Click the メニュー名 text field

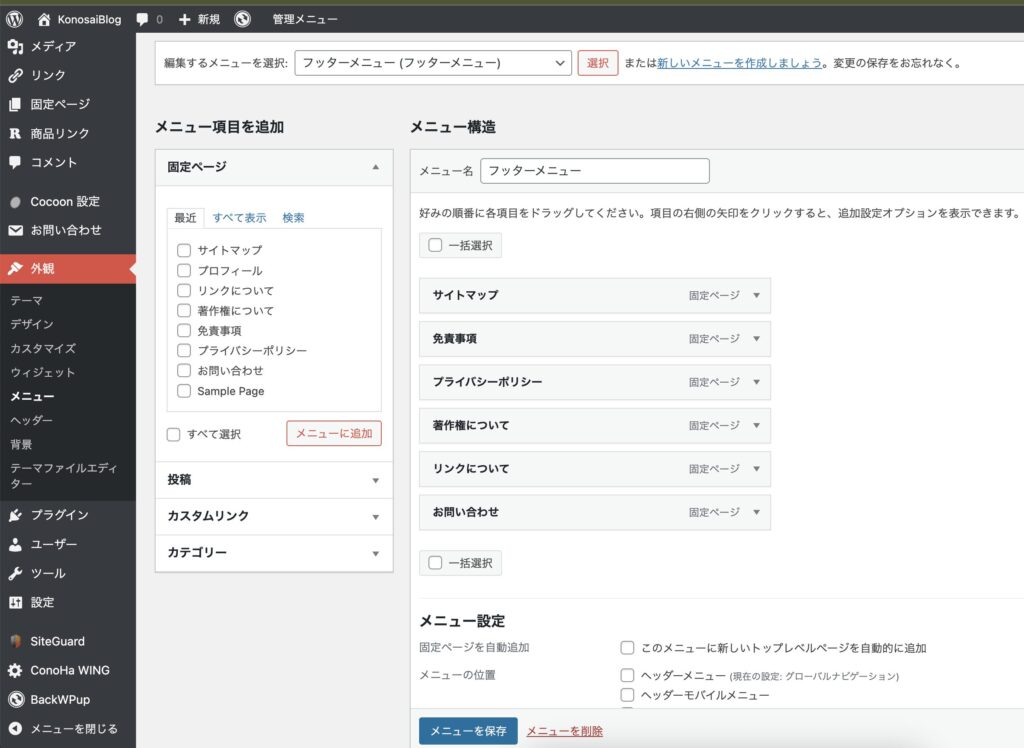coord(595,171)
